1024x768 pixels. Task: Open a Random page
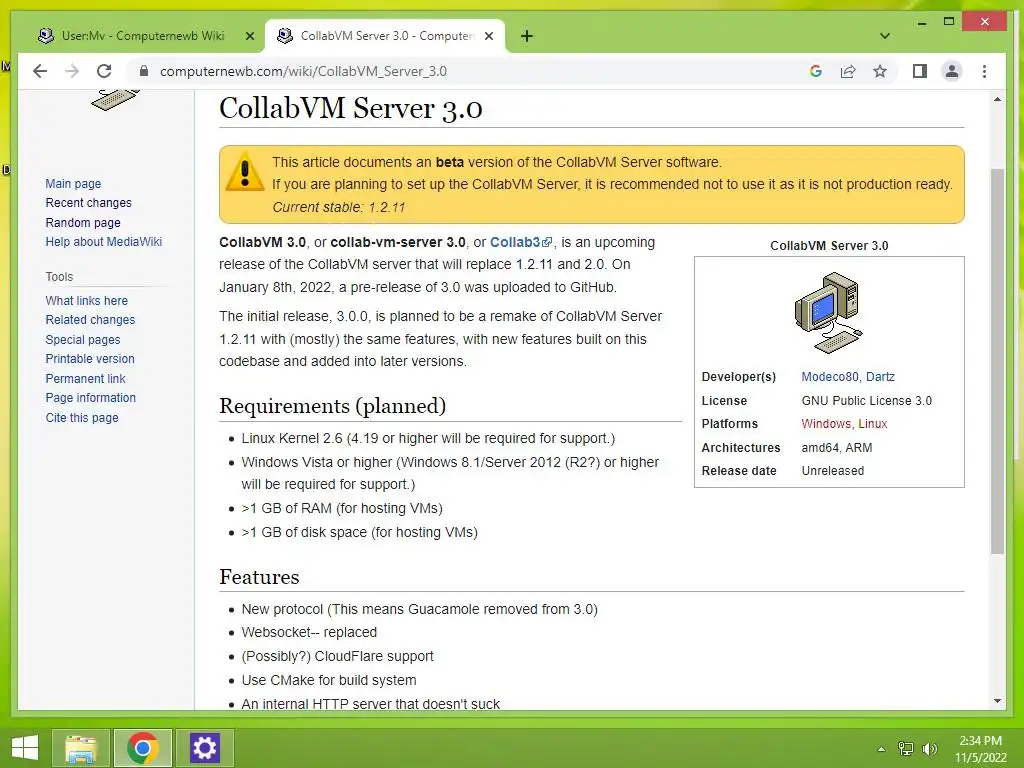click(x=83, y=222)
